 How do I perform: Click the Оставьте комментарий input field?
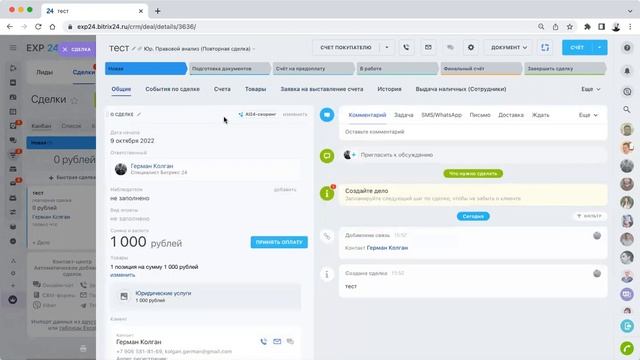pyautogui.click(x=473, y=132)
